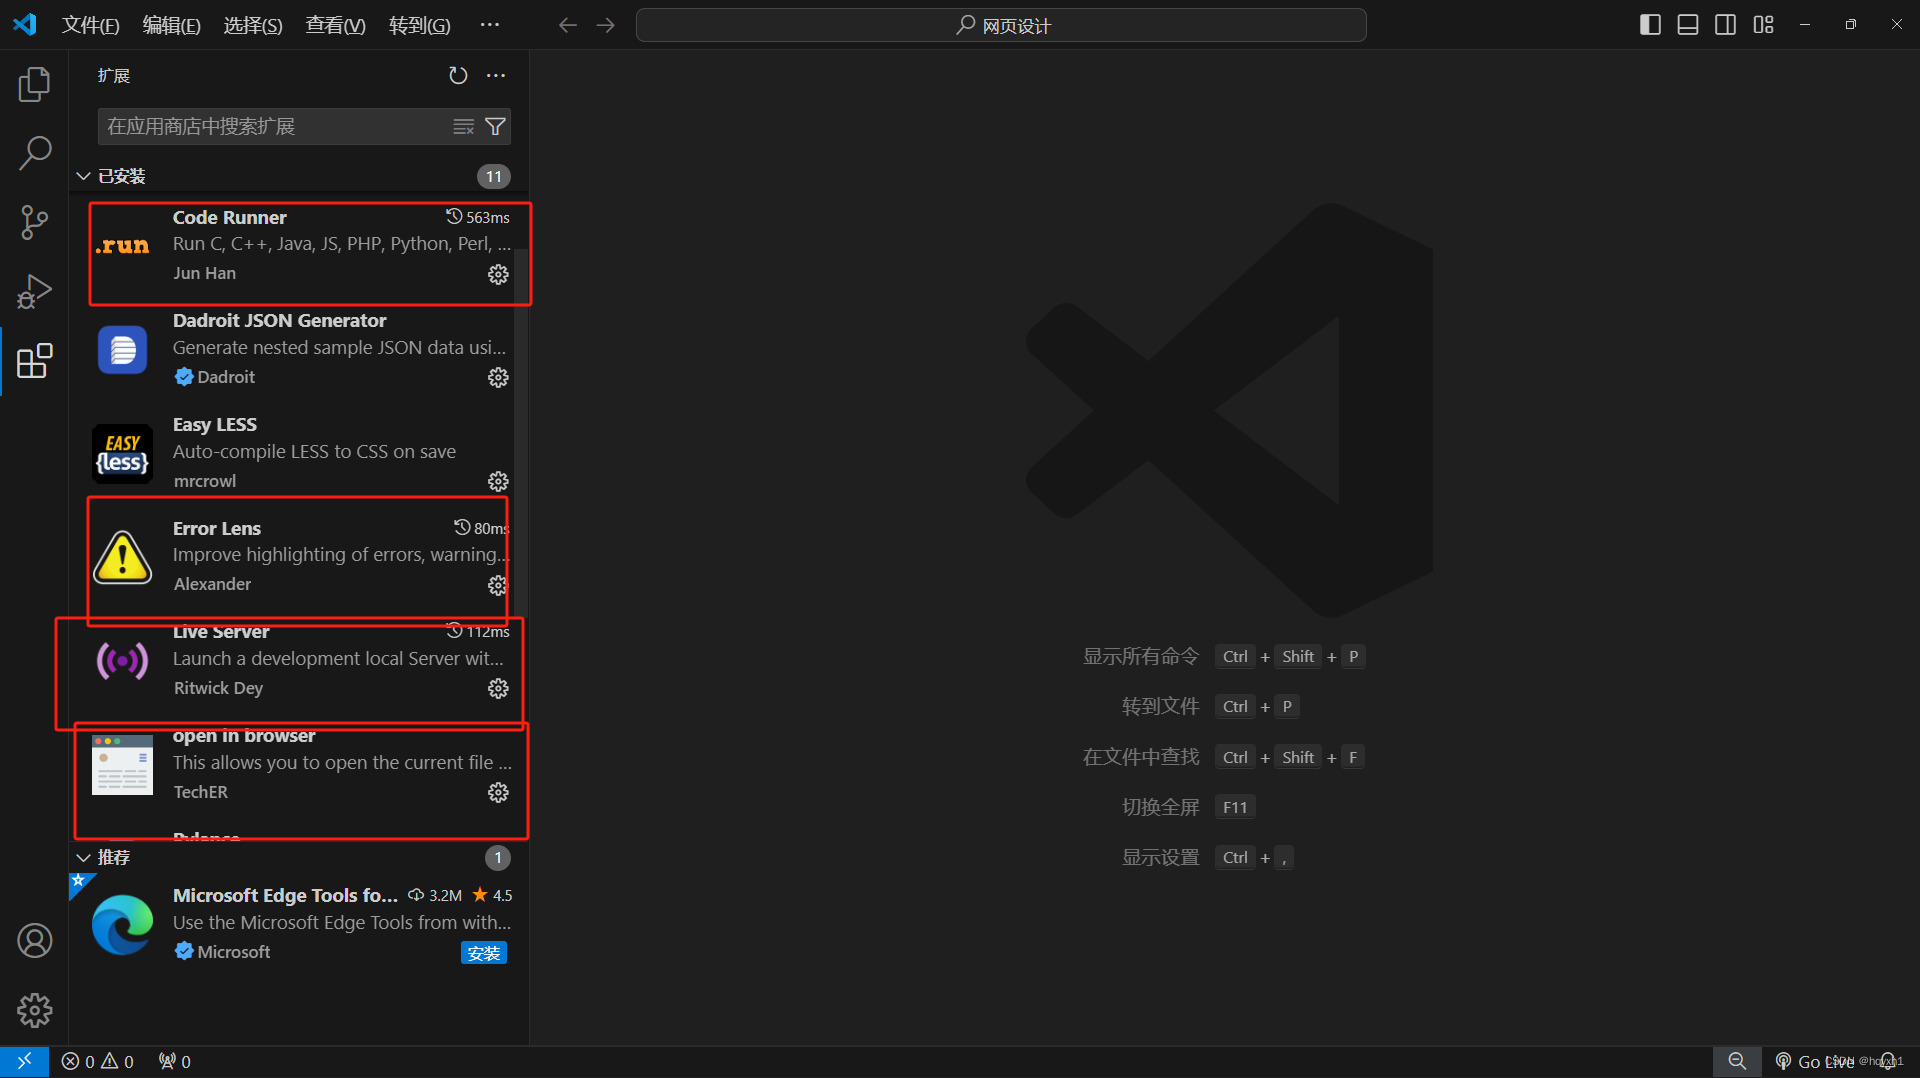Open the 查看(V) menu
Image resolution: width=1920 pixels, height=1078 pixels.
point(335,25)
